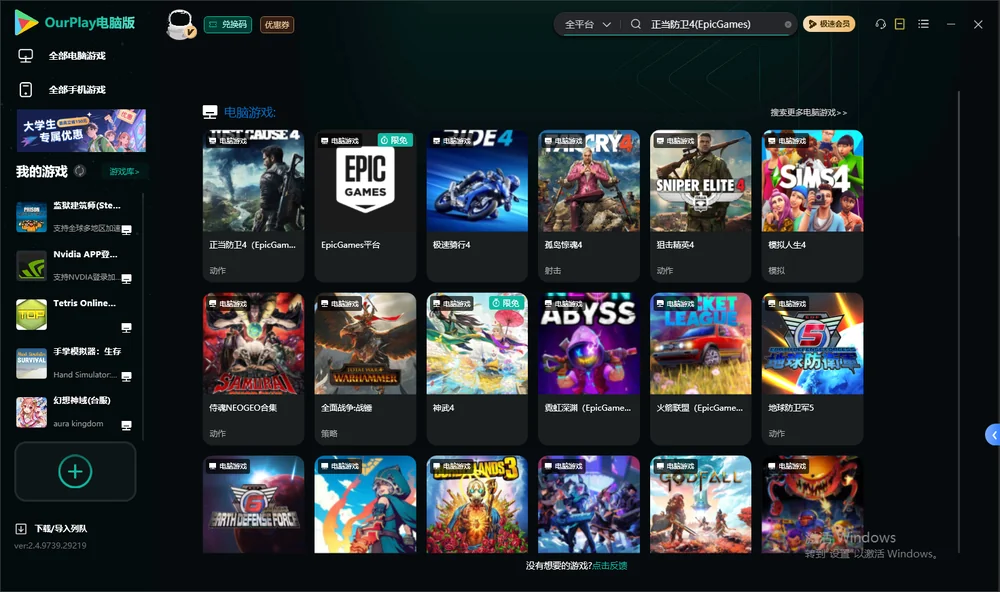Viewport: 1000px width, 592px height.
Task: Click the yellow mini-mode window icon
Action: tap(900, 24)
